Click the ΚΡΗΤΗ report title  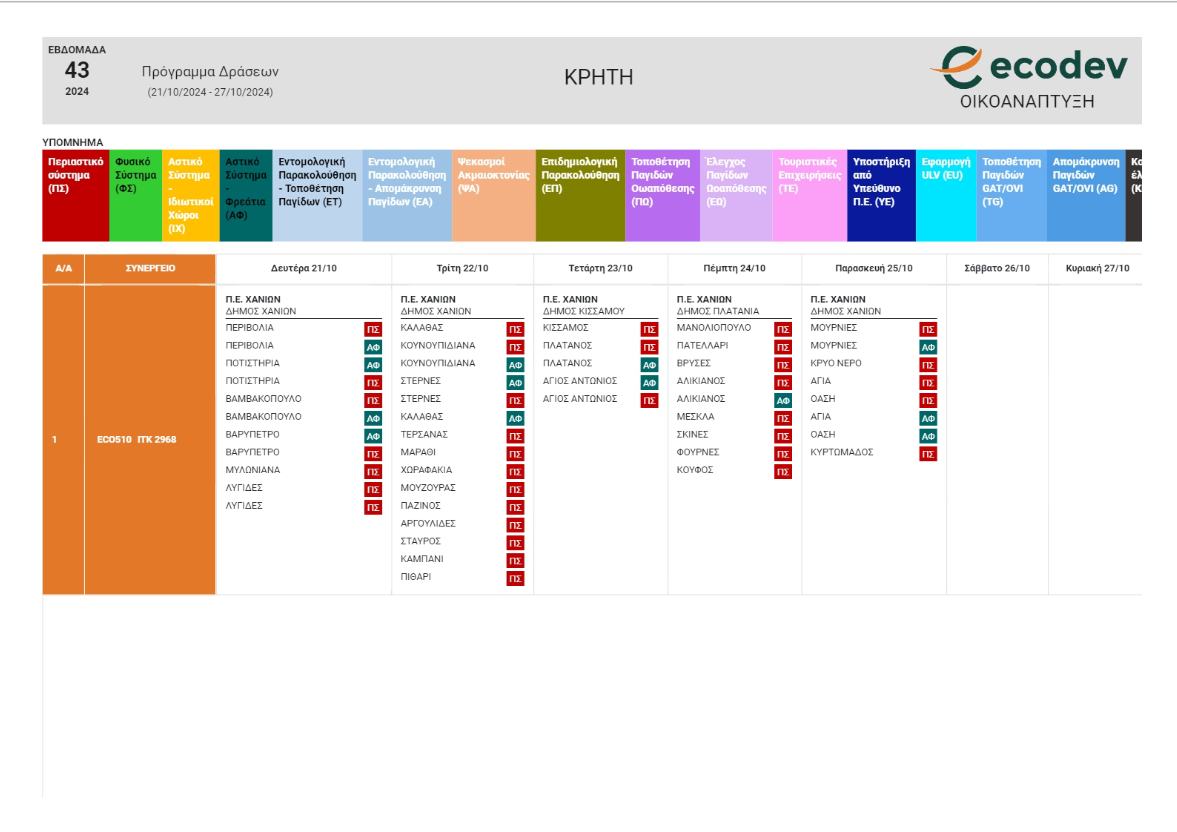pos(598,78)
